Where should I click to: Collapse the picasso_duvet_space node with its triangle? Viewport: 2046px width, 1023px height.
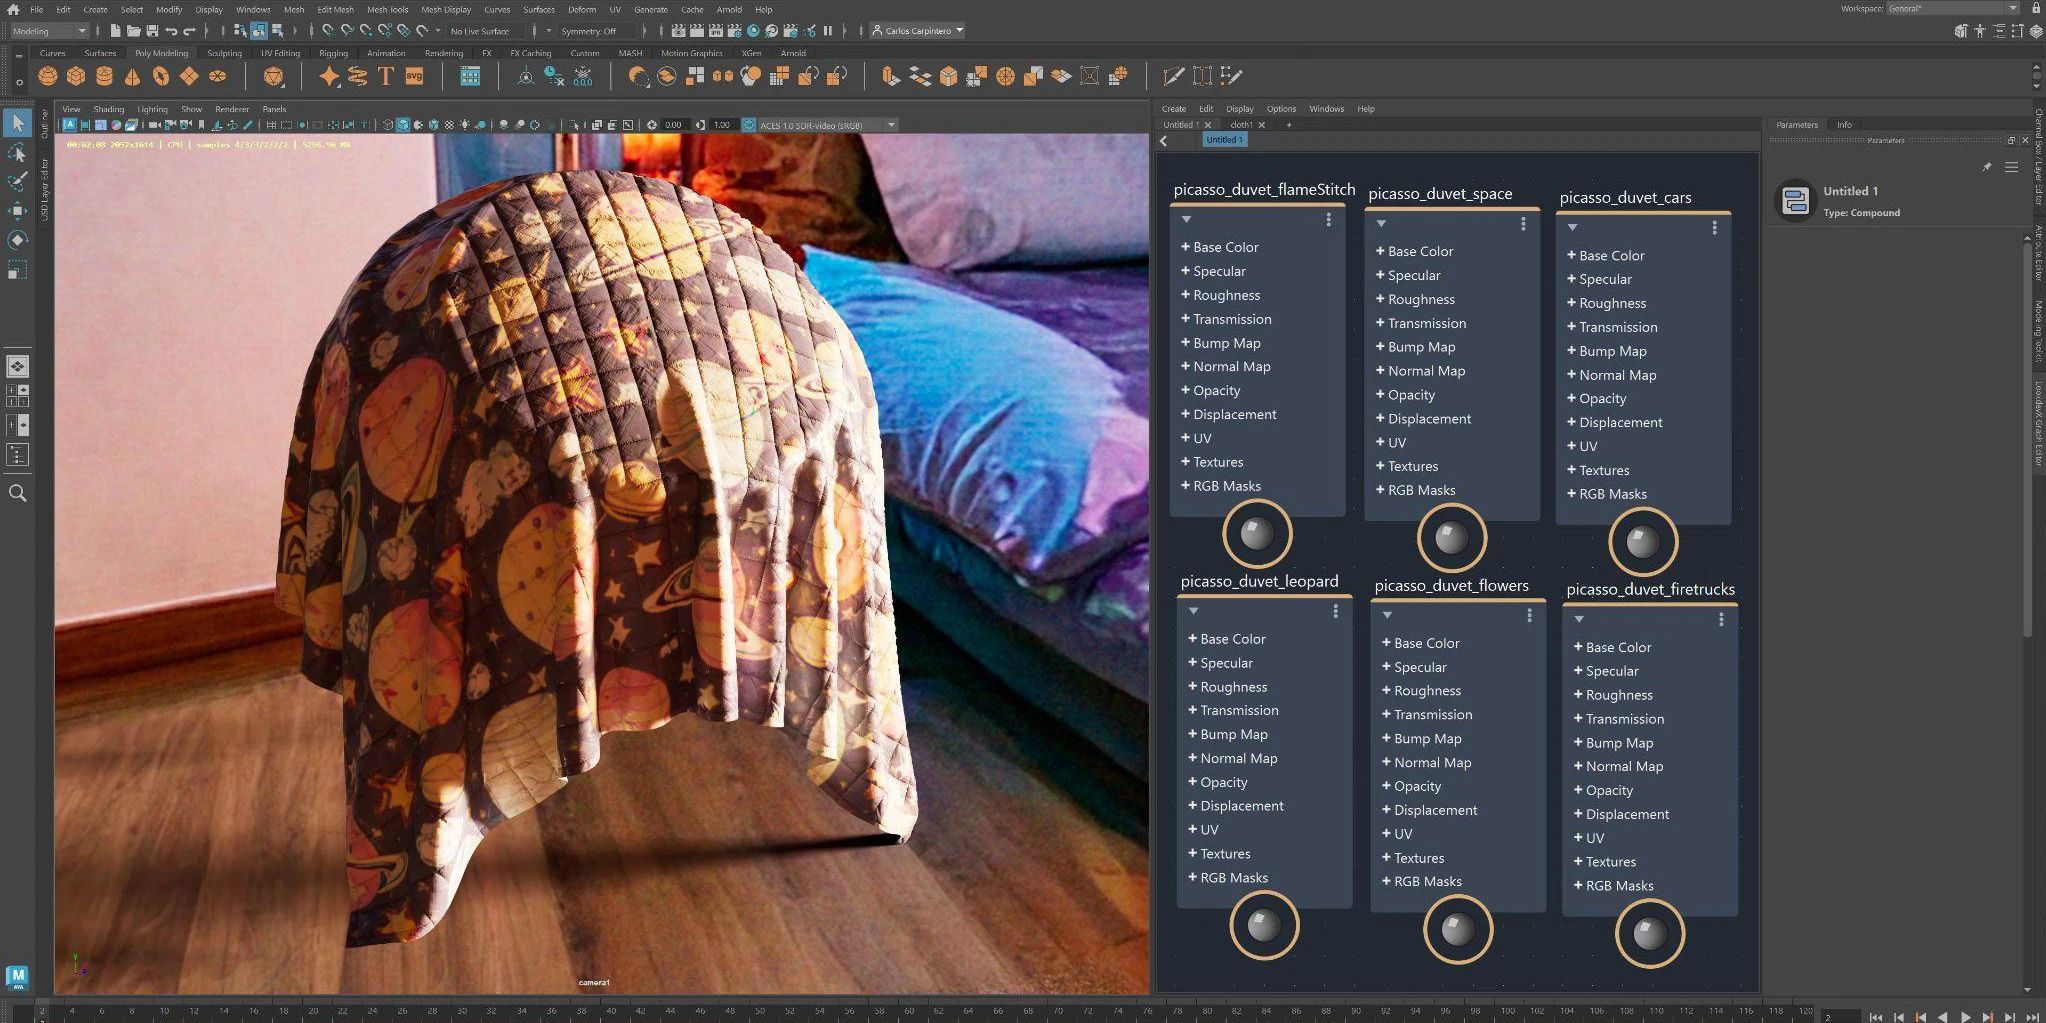[1381, 224]
